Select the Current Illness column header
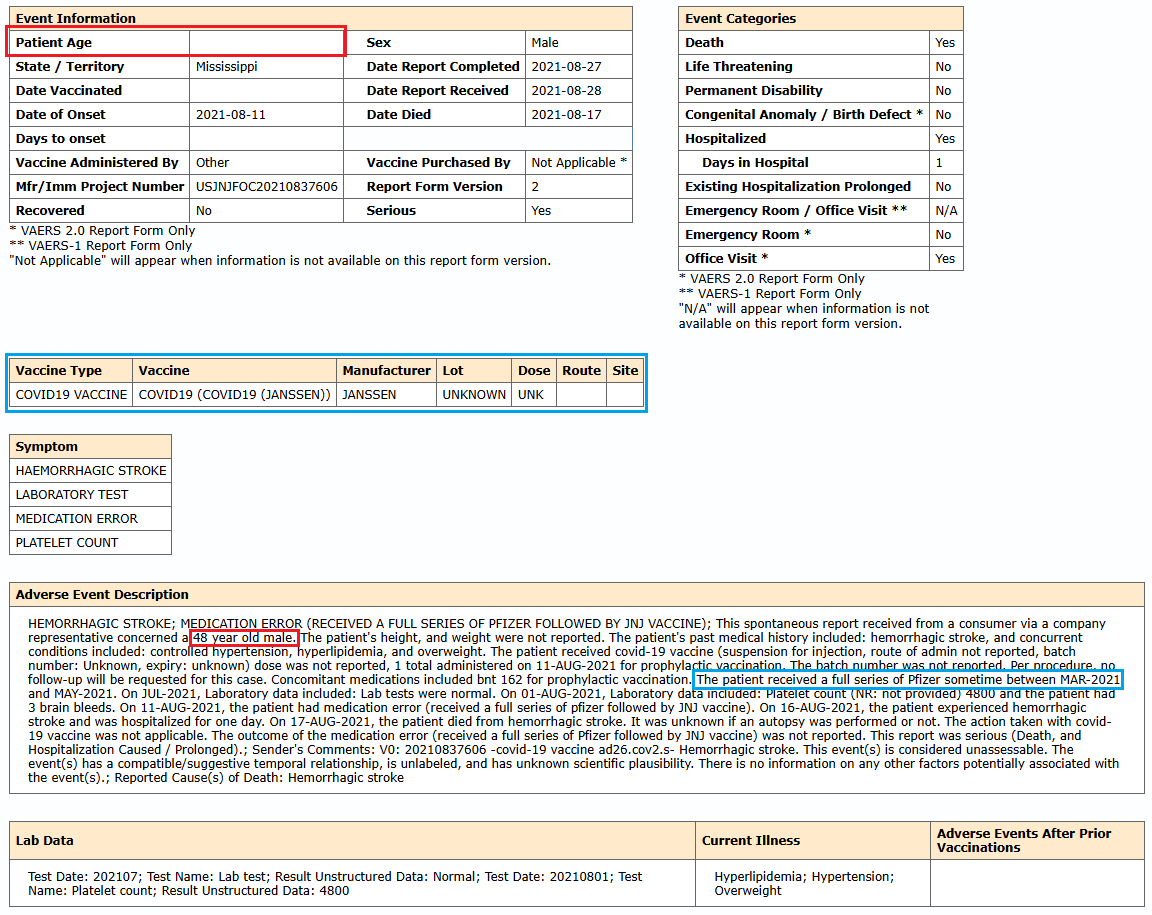The image size is (1152, 915). pos(750,840)
